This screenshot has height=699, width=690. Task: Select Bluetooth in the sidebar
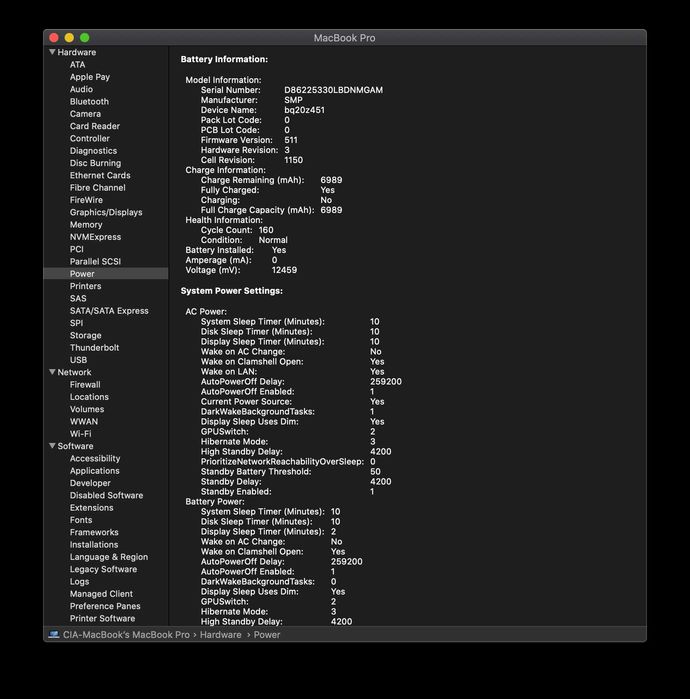click(89, 102)
